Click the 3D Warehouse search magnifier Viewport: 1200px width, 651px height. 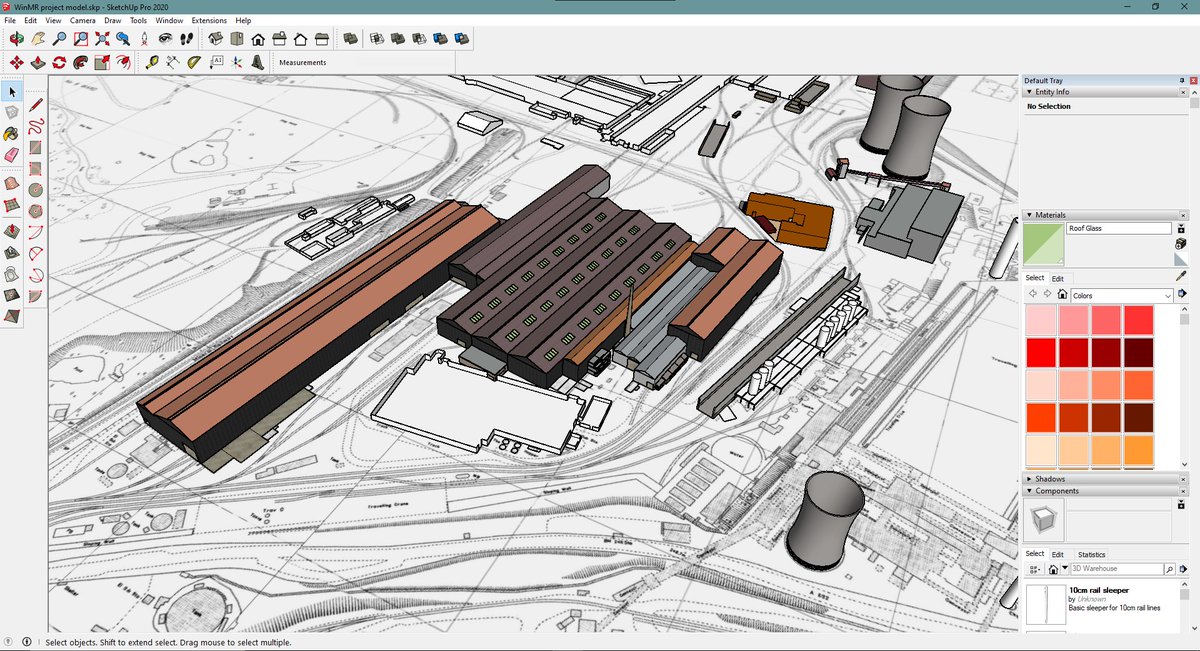pyautogui.click(x=1170, y=569)
